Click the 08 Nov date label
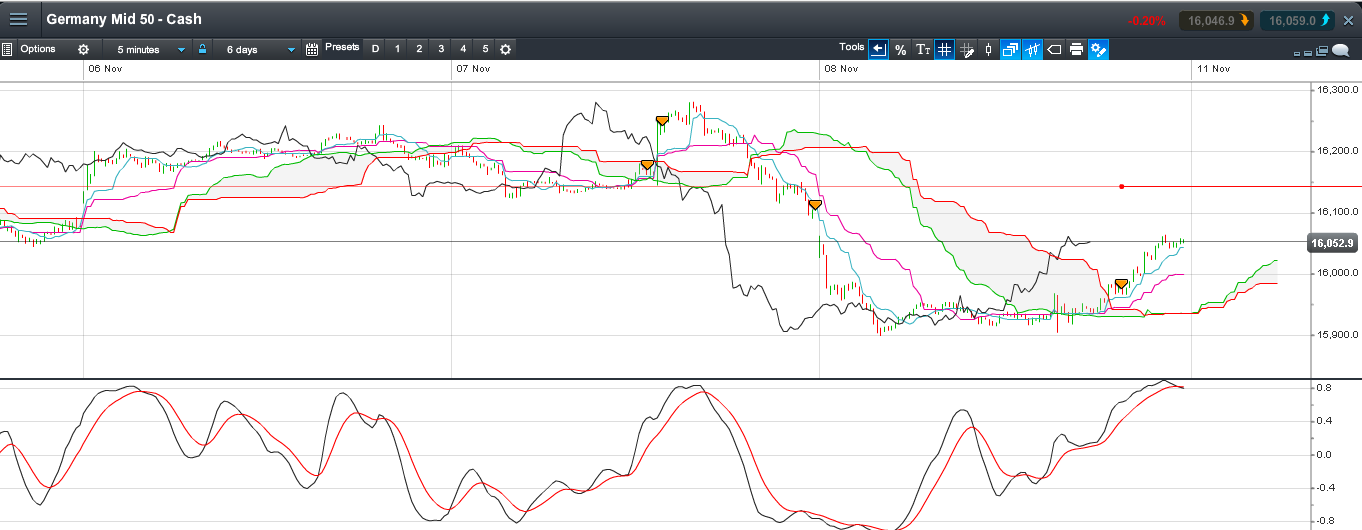 (841, 69)
